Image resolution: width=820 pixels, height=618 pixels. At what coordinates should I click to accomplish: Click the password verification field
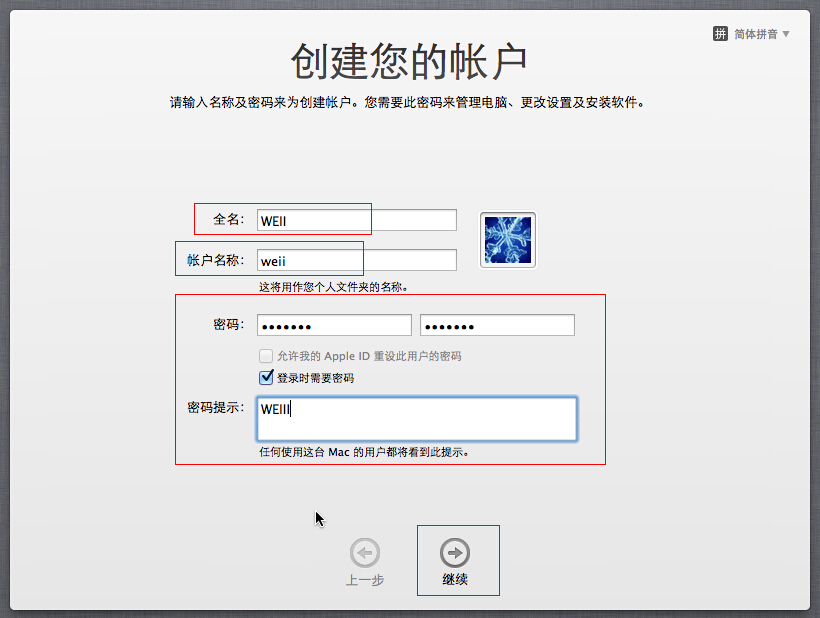(x=497, y=325)
